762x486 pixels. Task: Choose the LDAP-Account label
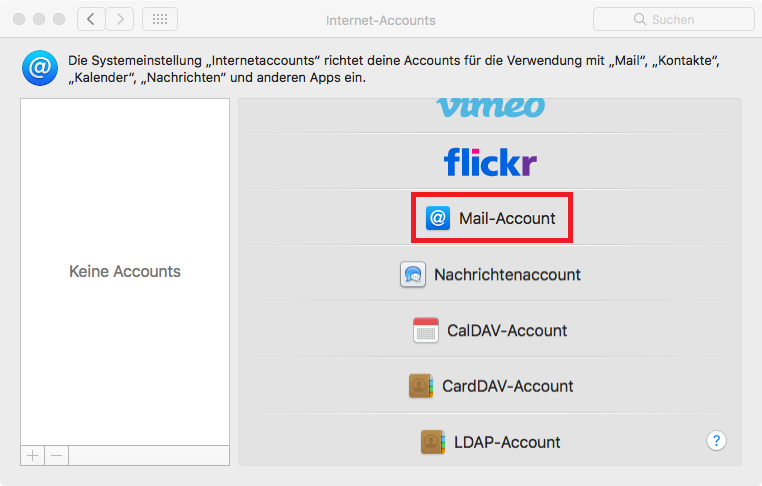coord(507,442)
